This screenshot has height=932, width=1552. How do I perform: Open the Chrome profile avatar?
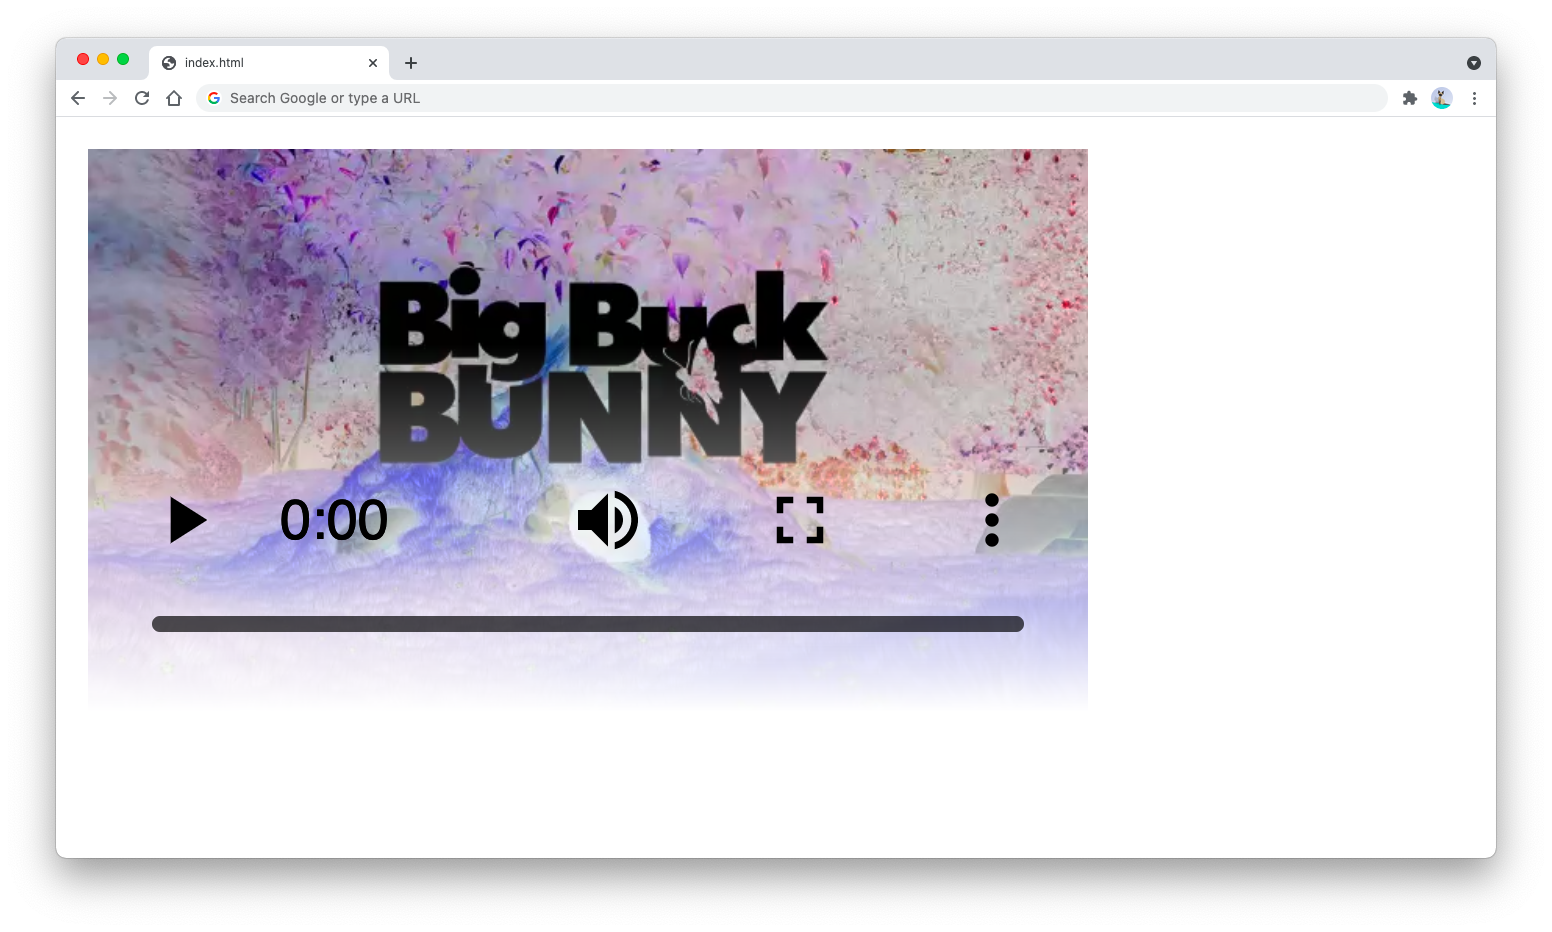1442,98
